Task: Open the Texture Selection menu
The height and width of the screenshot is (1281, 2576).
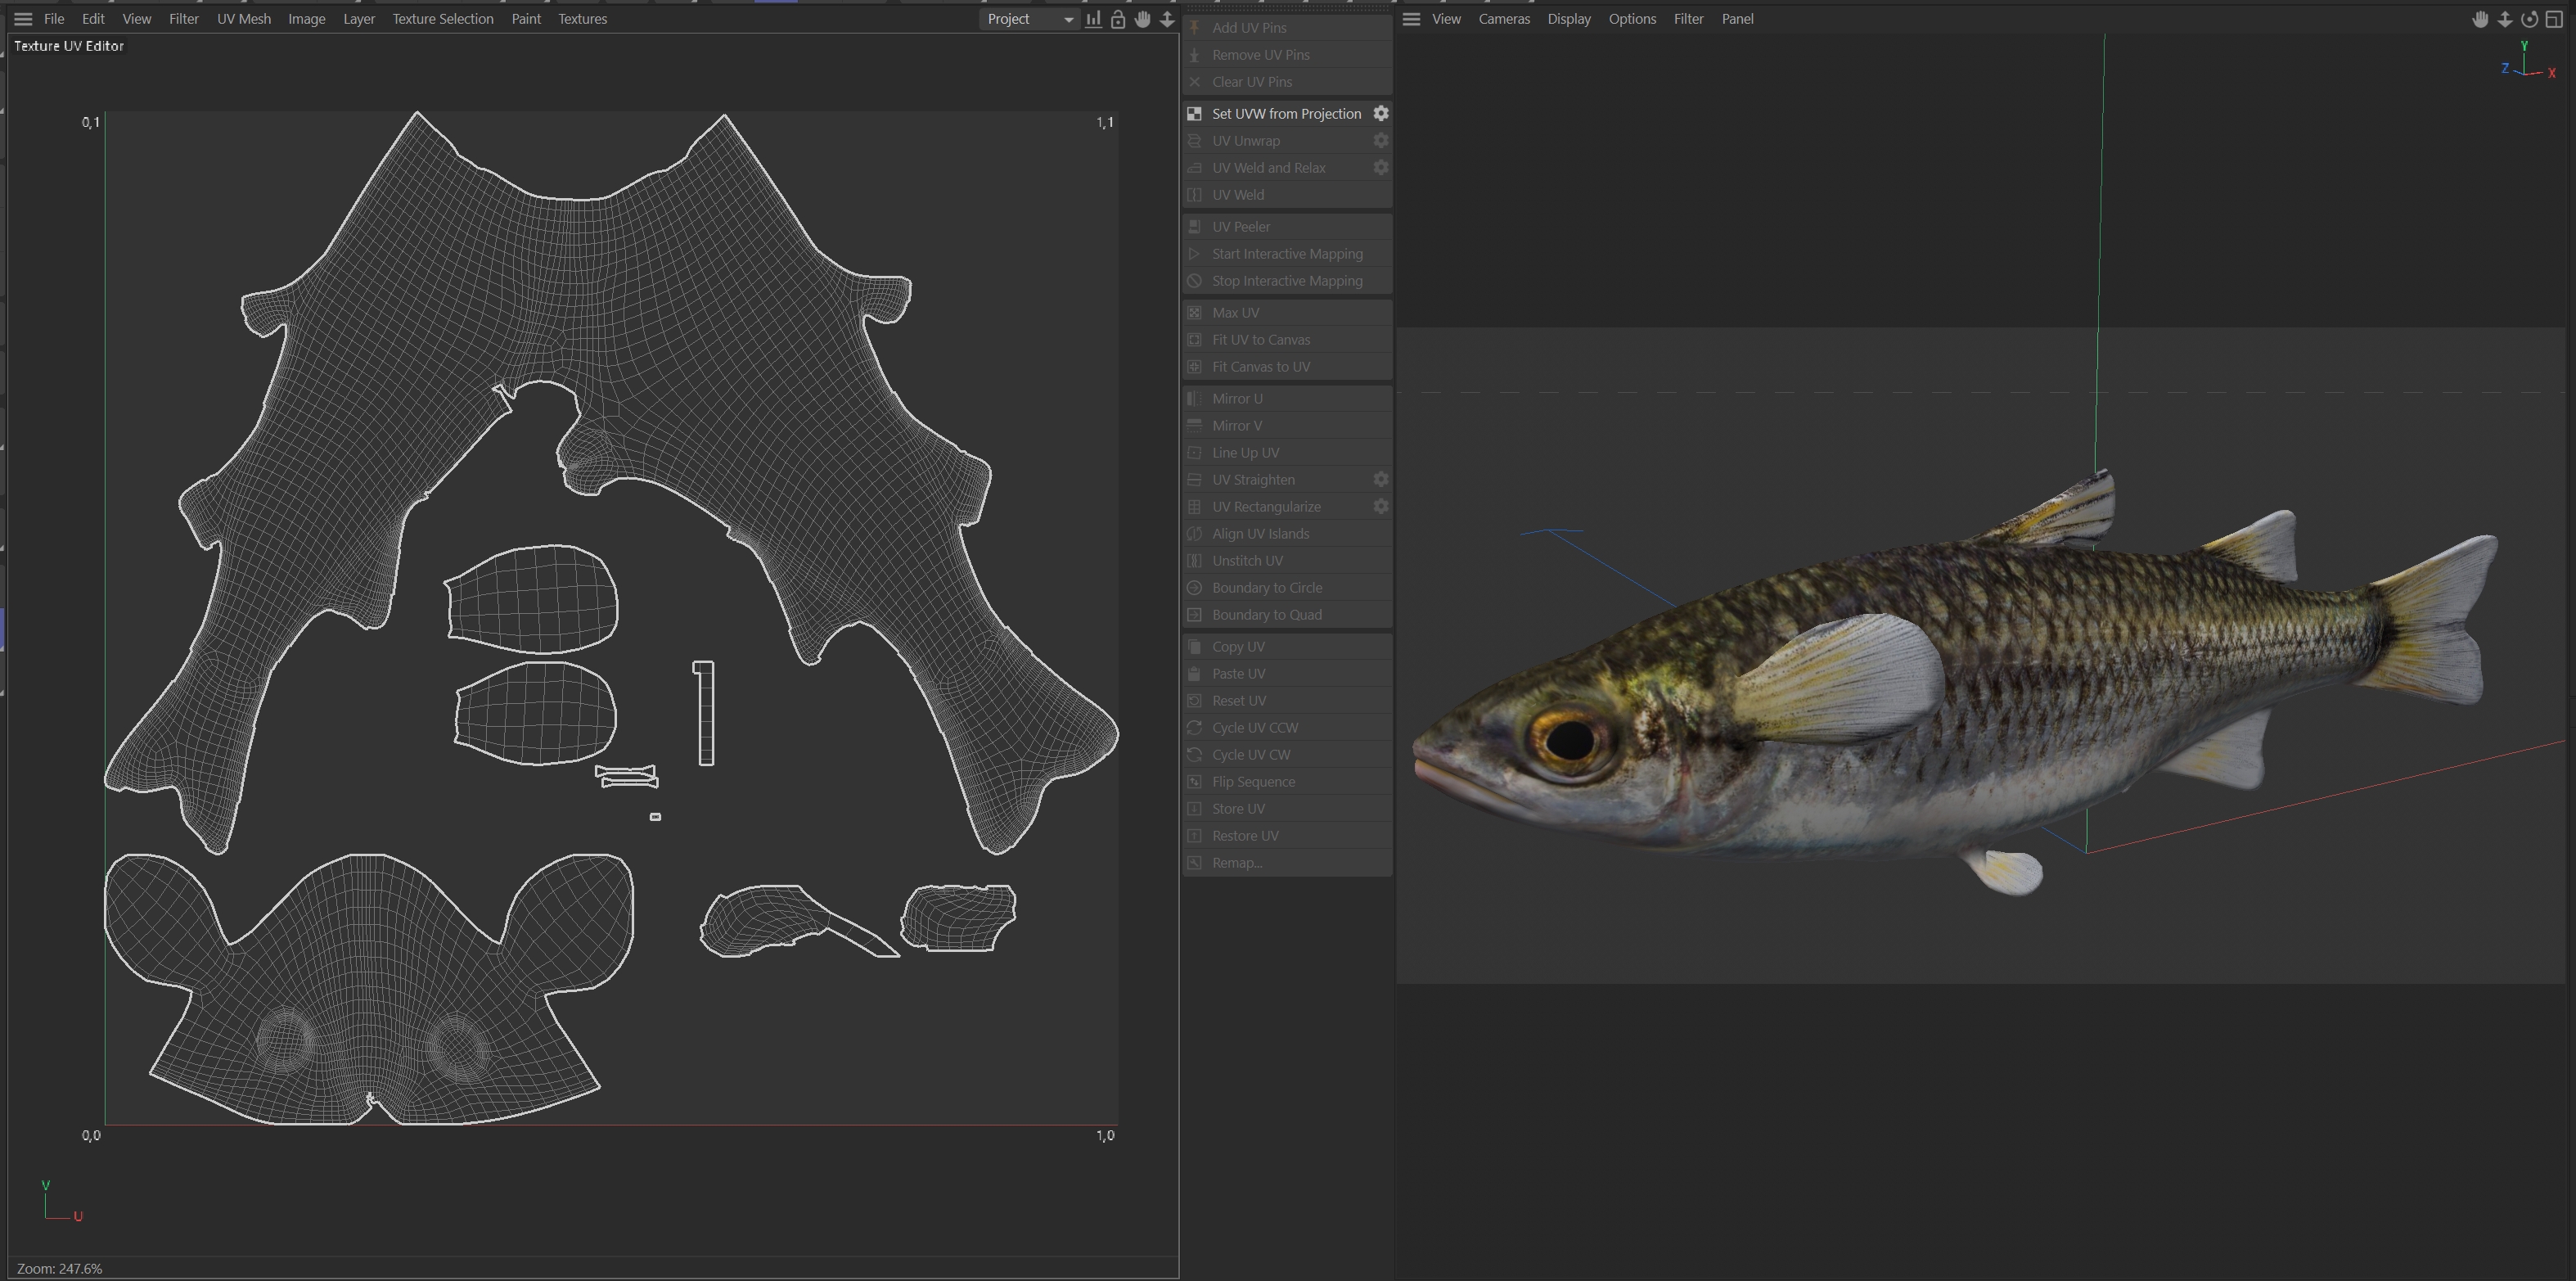Action: point(443,19)
